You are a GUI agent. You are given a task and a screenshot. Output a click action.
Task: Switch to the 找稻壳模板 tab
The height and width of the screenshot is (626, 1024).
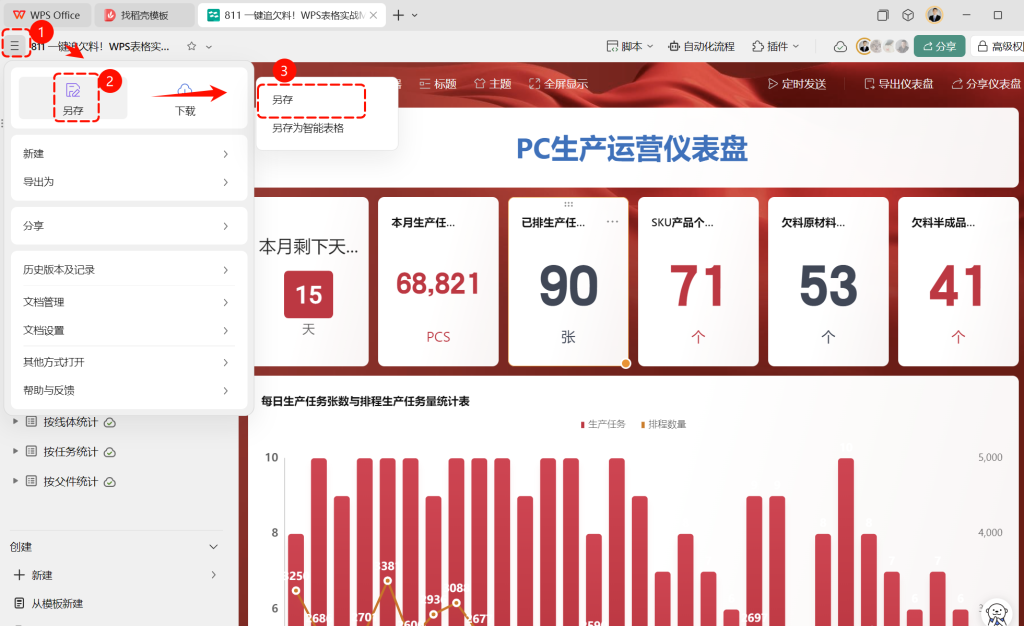click(144, 15)
